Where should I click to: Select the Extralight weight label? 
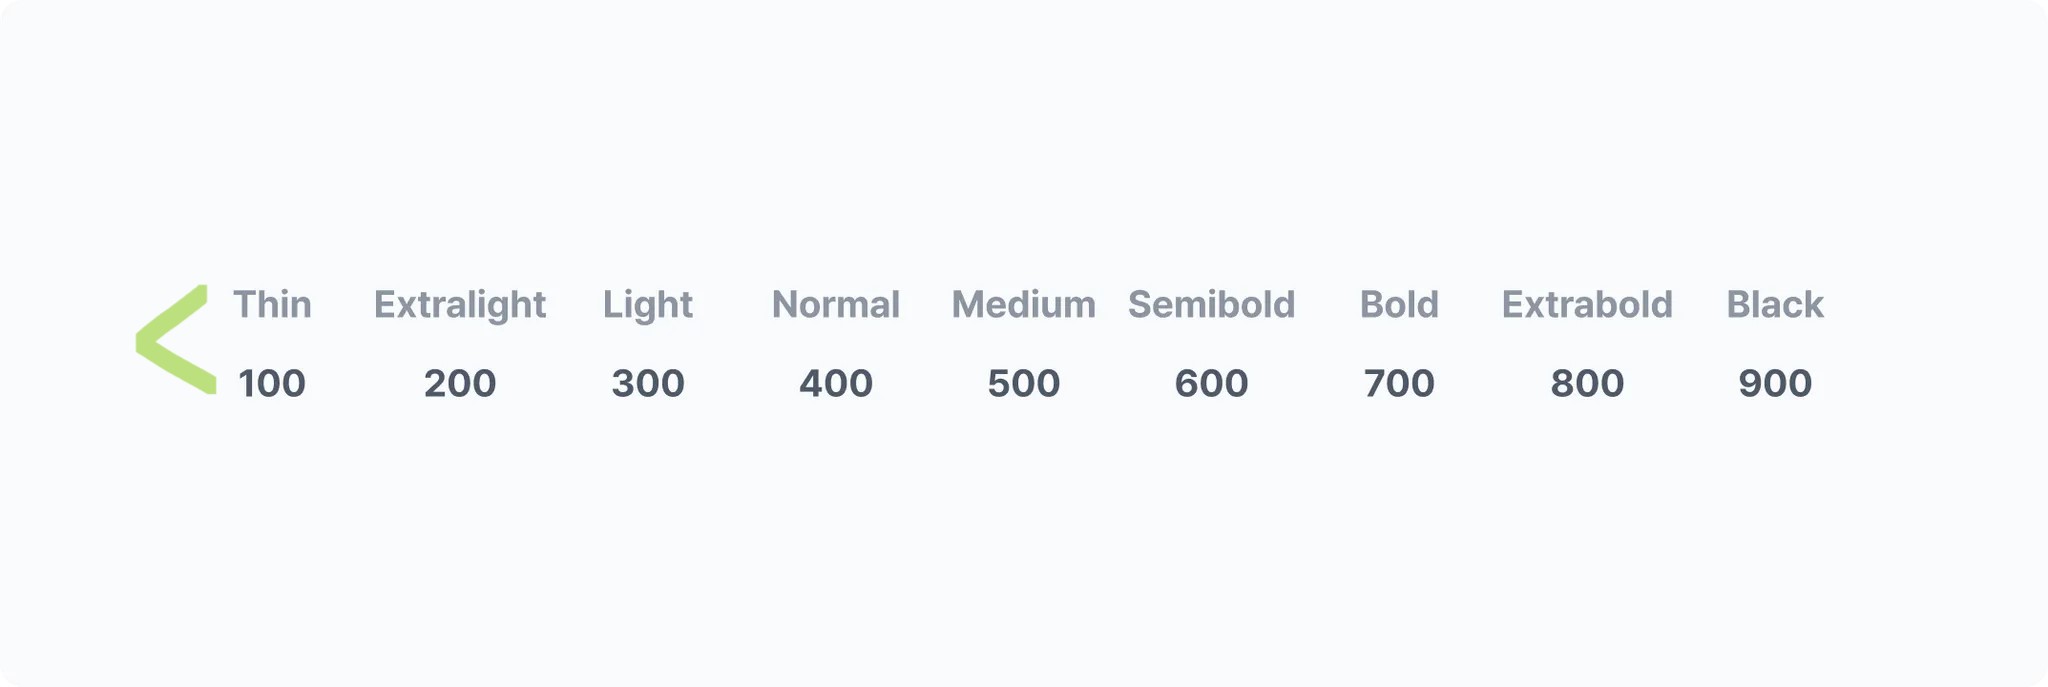pyautogui.click(x=460, y=304)
